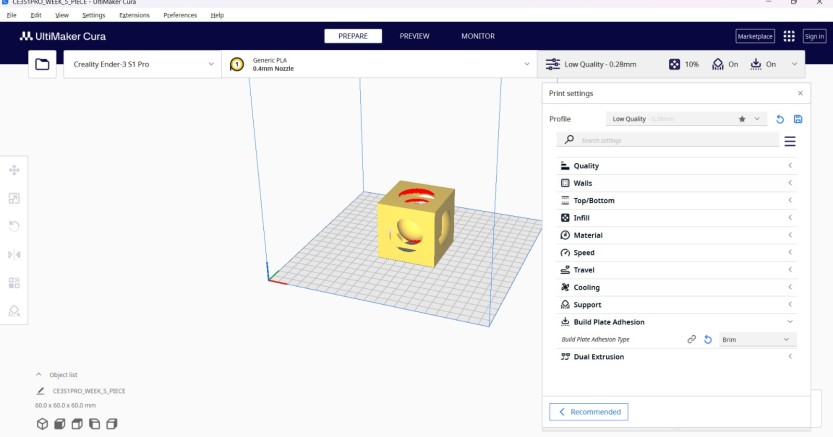Expand the Material settings section
This screenshot has width=833, height=437.
pos(676,235)
